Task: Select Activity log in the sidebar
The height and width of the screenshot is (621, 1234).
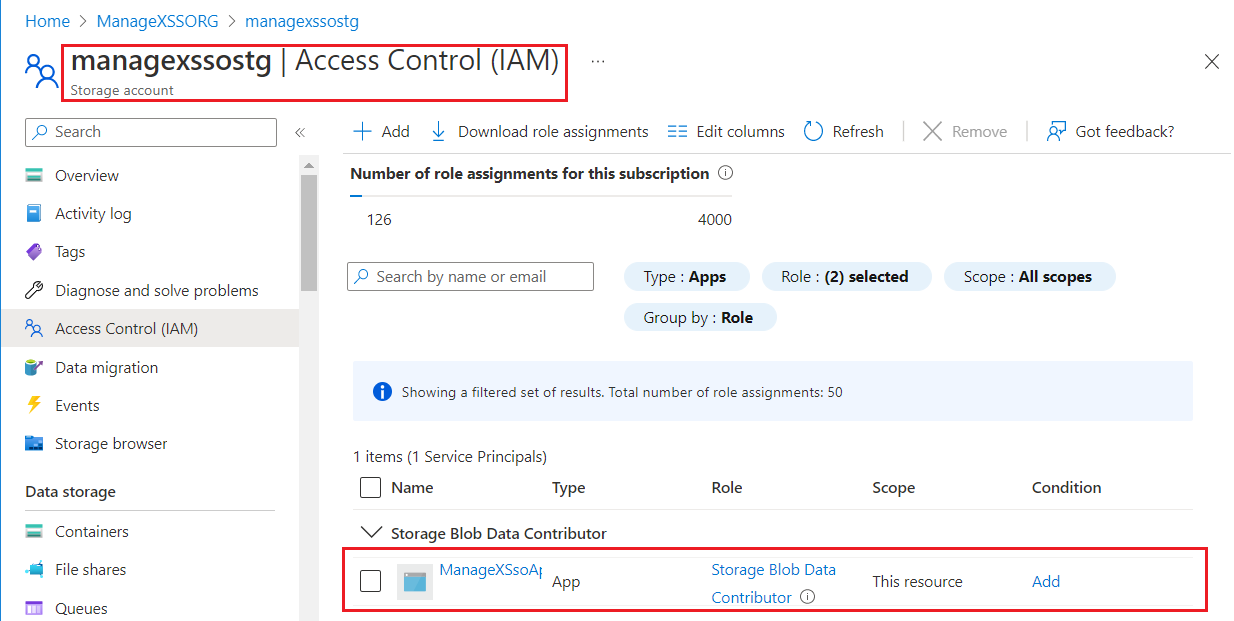Action: tap(92, 213)
